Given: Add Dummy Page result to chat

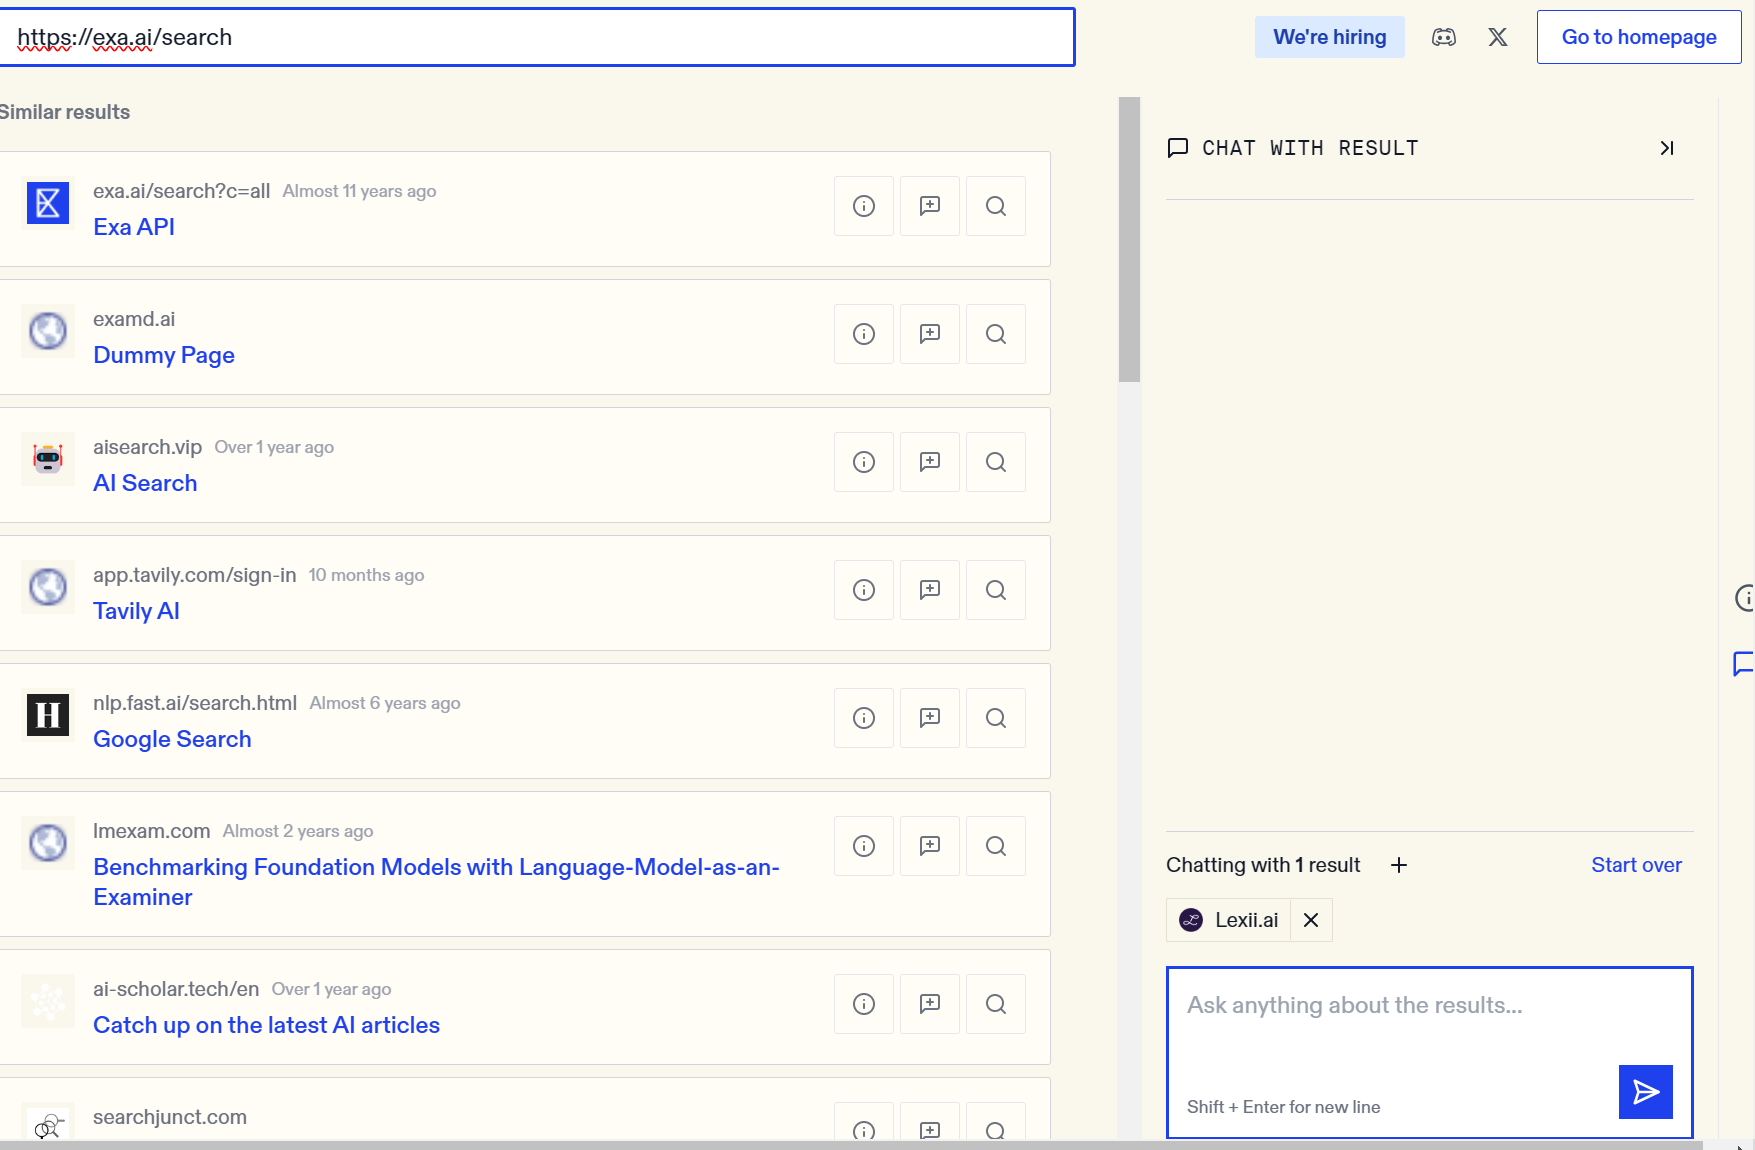Looking at the screenshot, I should point(930,334).
